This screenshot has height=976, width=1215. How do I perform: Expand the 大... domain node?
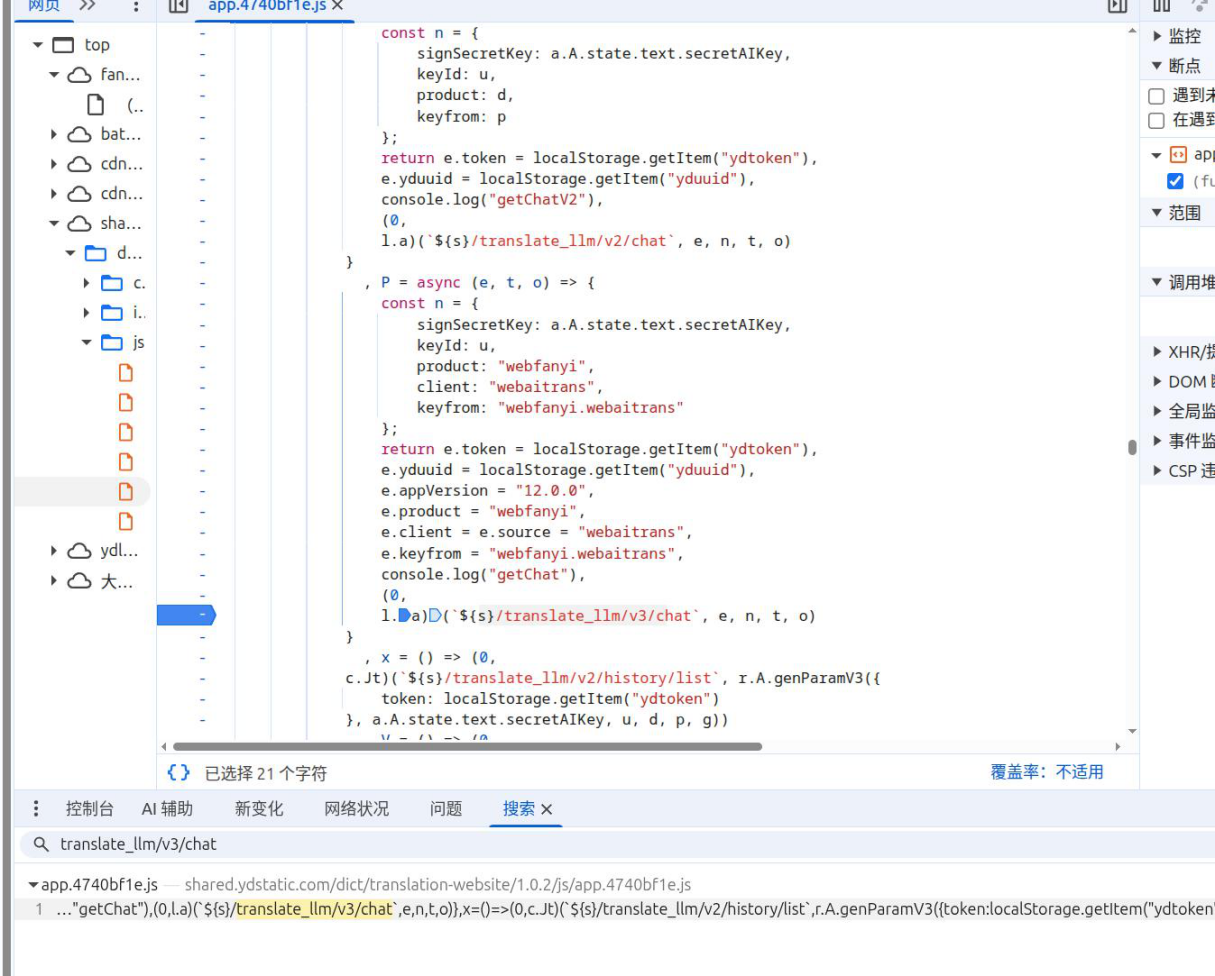pyautogui.click(x=54, y=581)
